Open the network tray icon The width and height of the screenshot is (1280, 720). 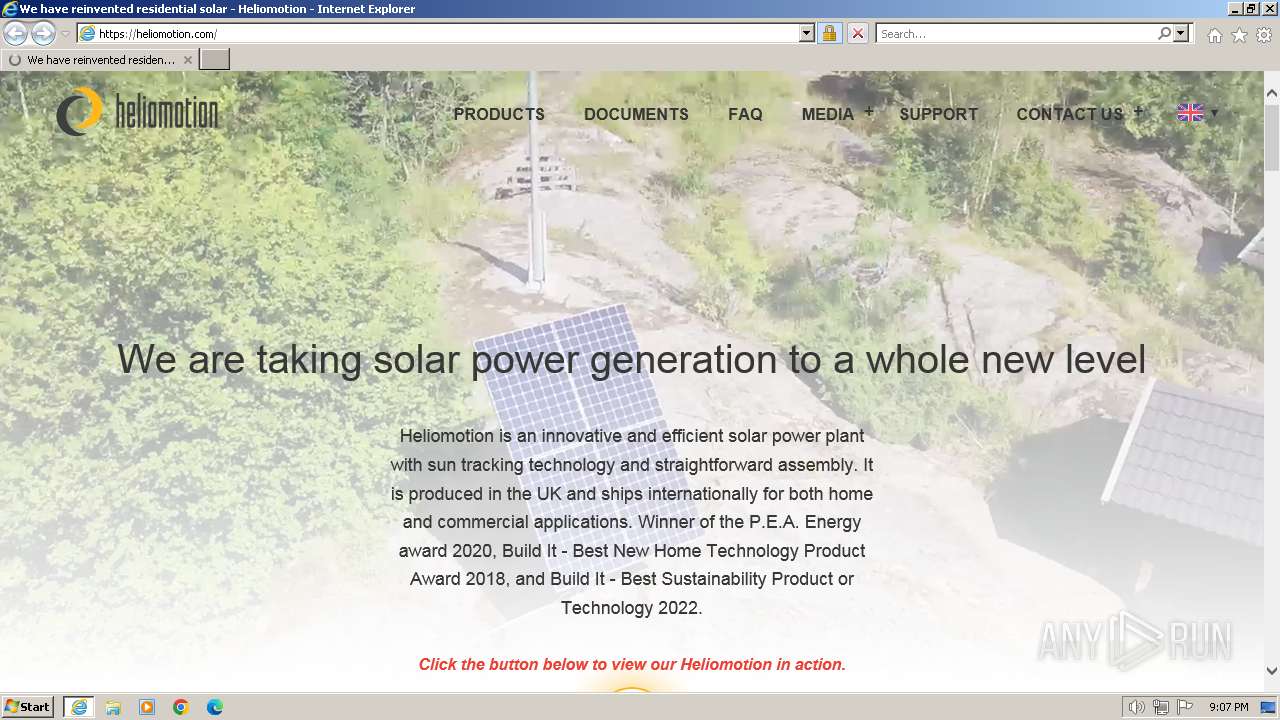pyautogui.click(x=1161, y=707)
